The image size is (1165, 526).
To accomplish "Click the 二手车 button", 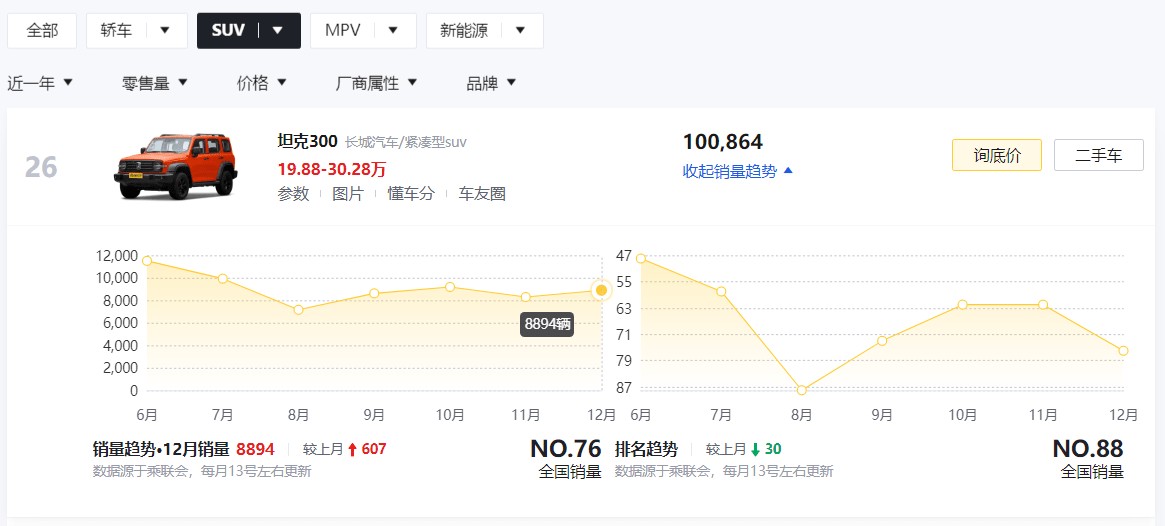I will [1099, 155].
